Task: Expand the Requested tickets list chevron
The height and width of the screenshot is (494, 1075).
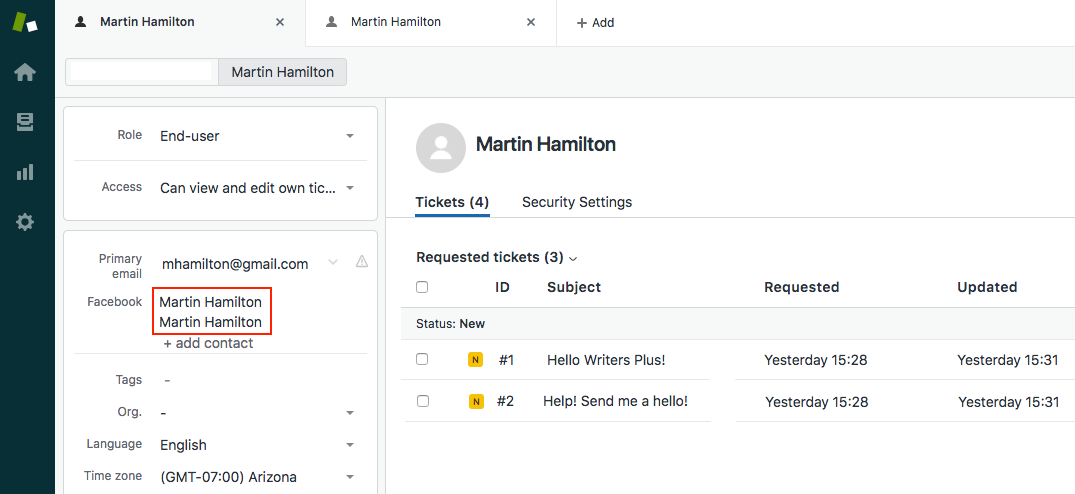Action: click(x=573, y=259)
